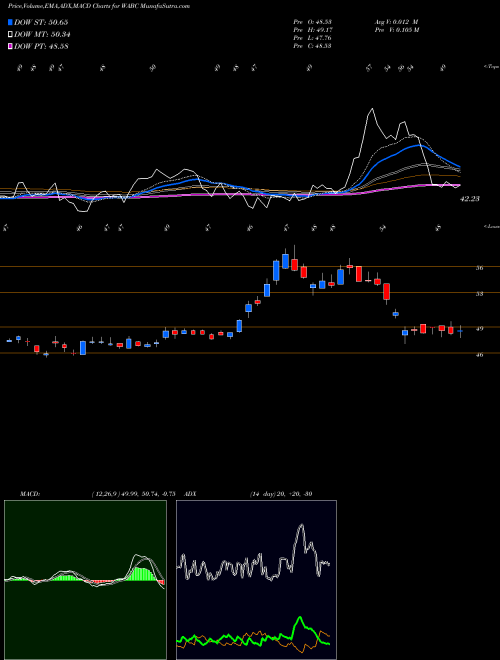The height and width of the screenshot is (660, 500).
Task: Click the blue DOW ST legend swatch
Action: tap(10, 22)
